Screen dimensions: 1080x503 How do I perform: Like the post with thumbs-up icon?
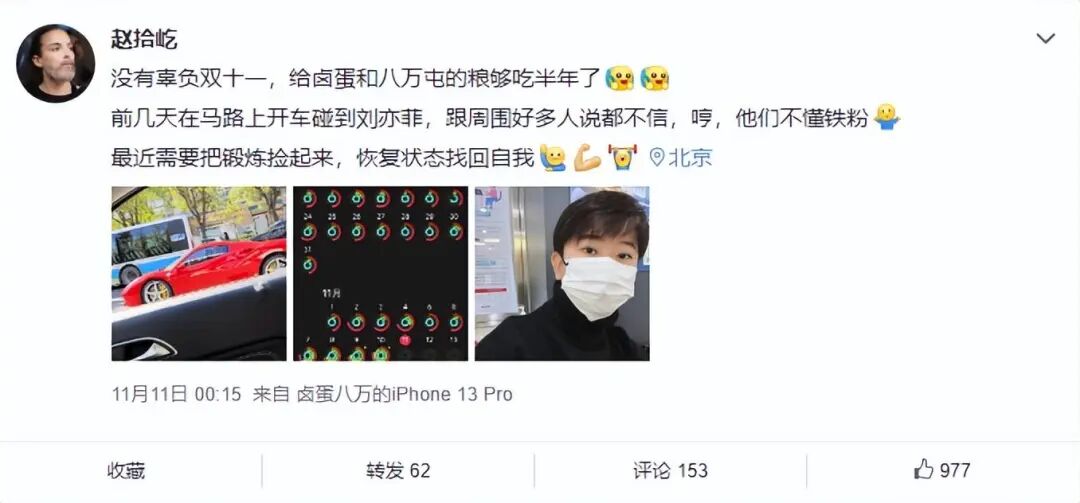coord(923,471)
